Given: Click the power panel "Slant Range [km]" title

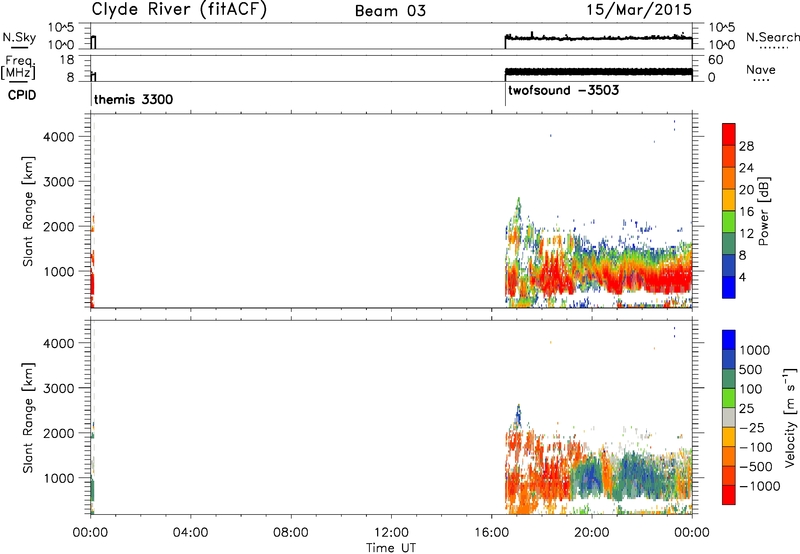Looking at the screenshot, I should [x=28, y=211].
